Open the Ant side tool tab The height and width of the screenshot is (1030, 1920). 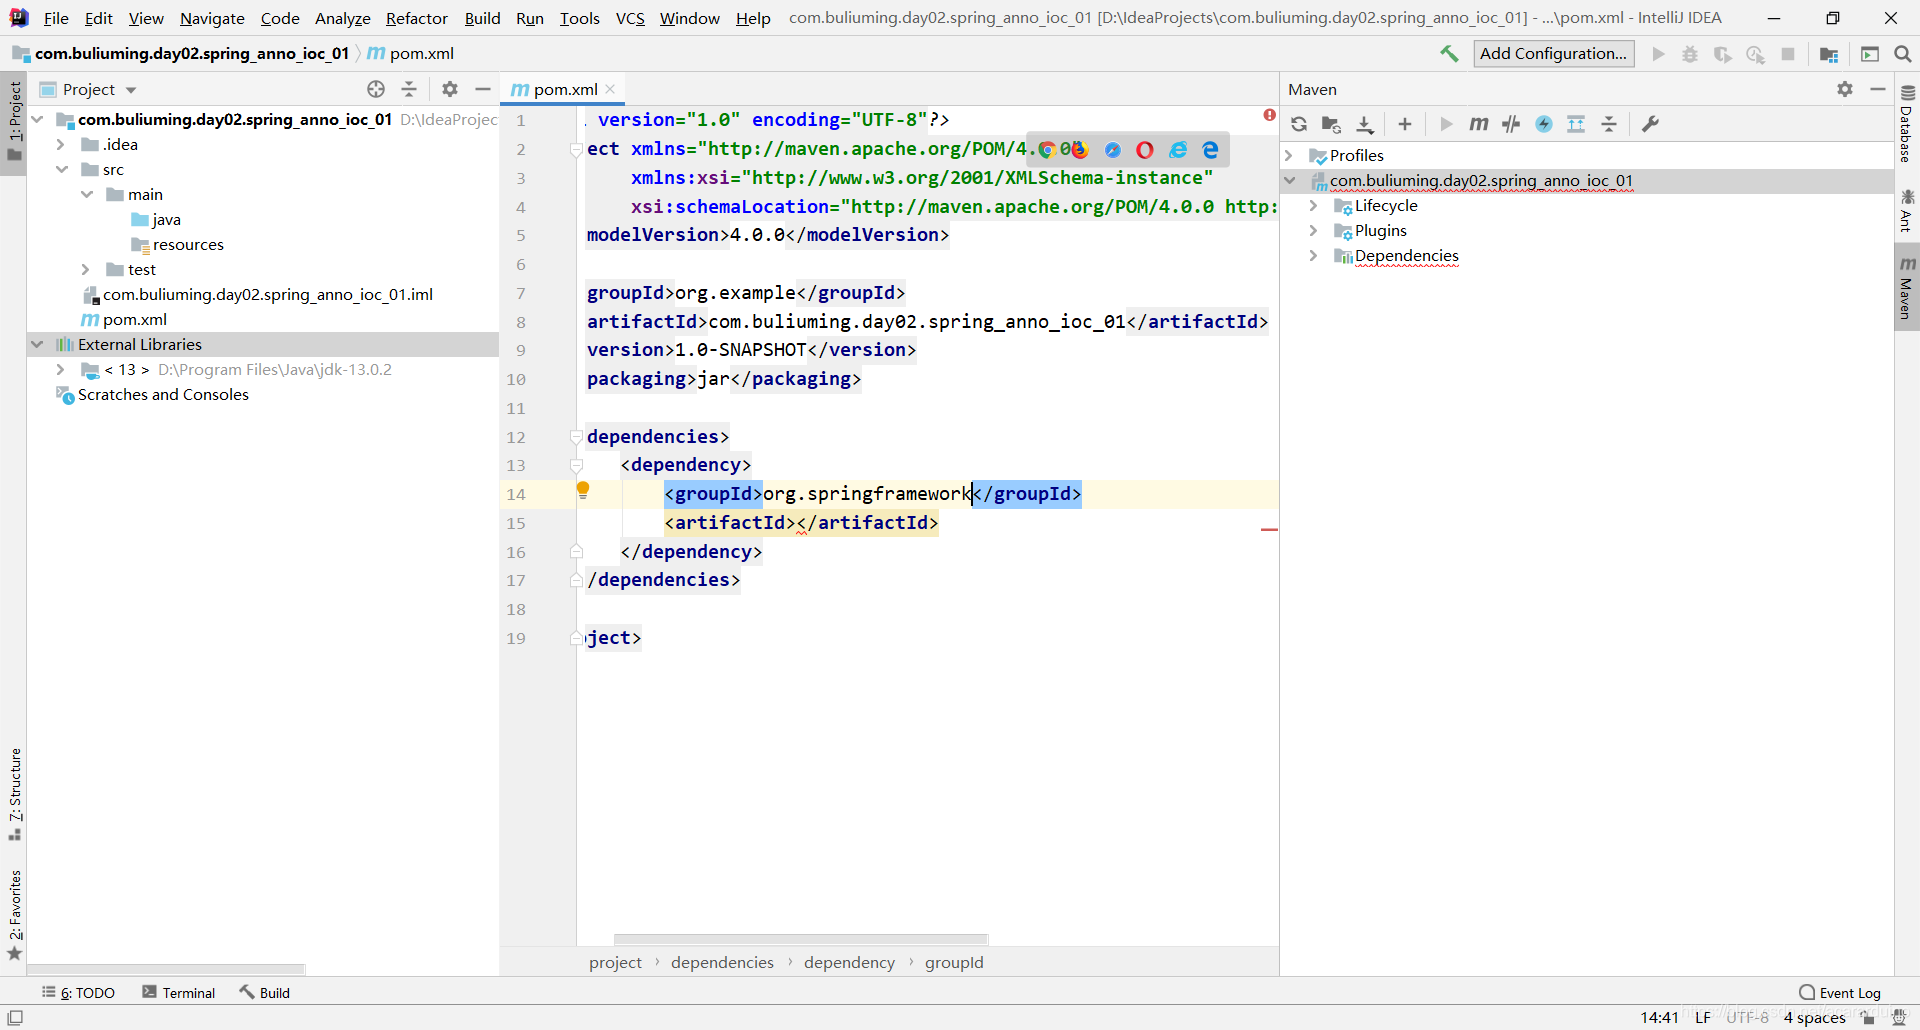[1906, 209]
